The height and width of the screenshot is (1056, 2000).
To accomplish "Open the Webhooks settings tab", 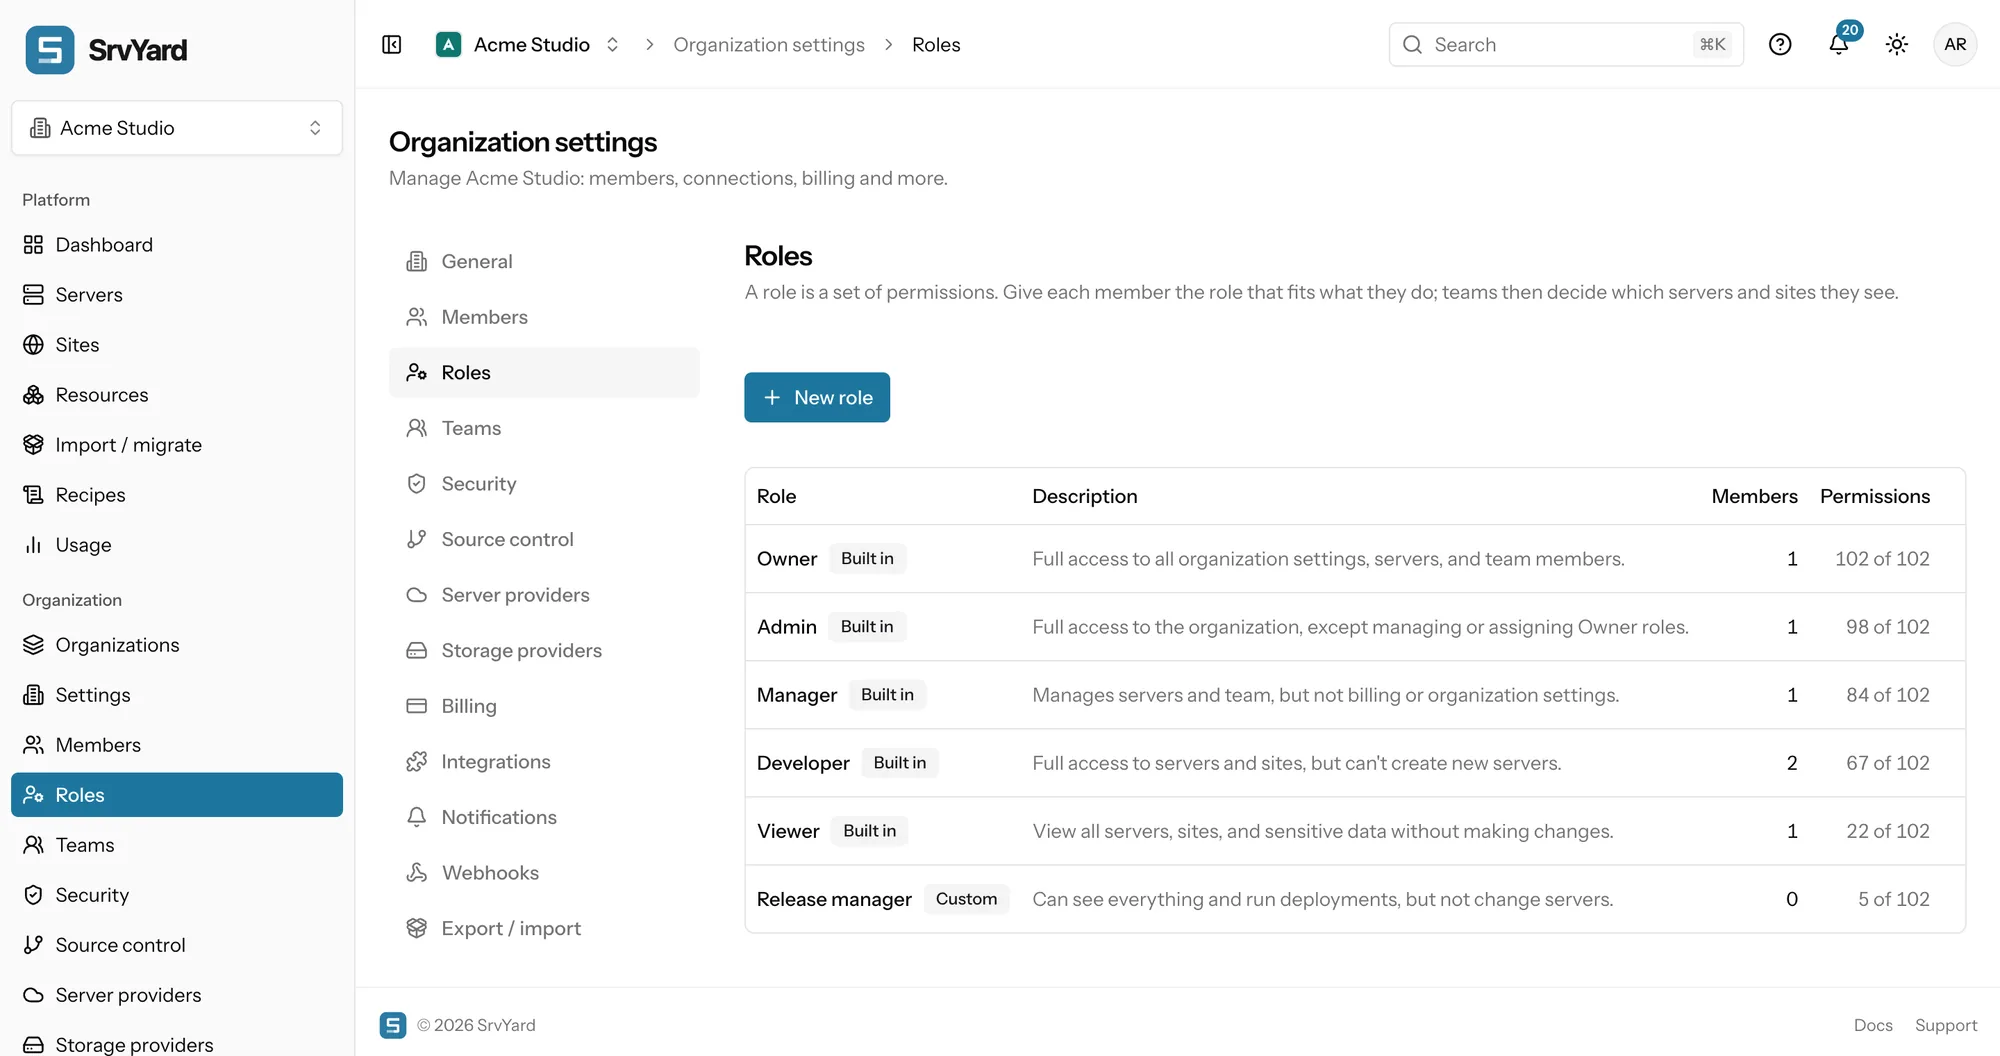I will click(x=544, y=873).
